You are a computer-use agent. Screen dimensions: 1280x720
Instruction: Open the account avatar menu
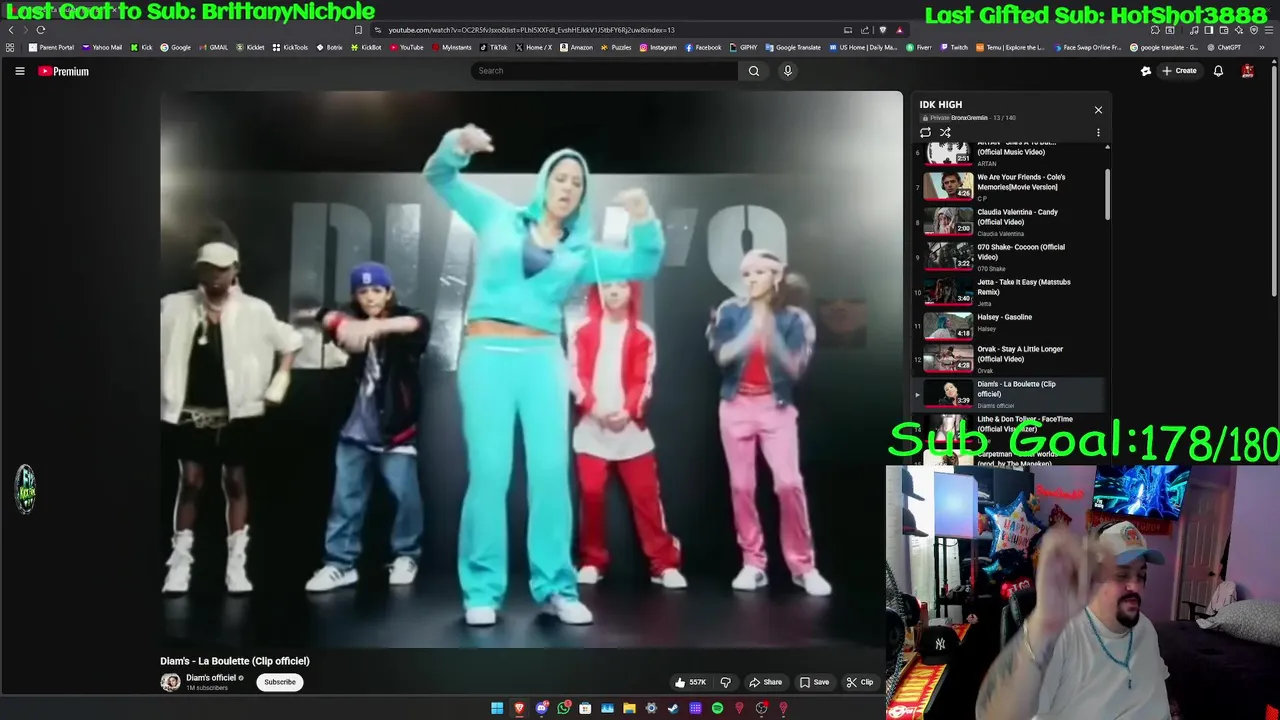(1248, 71)
